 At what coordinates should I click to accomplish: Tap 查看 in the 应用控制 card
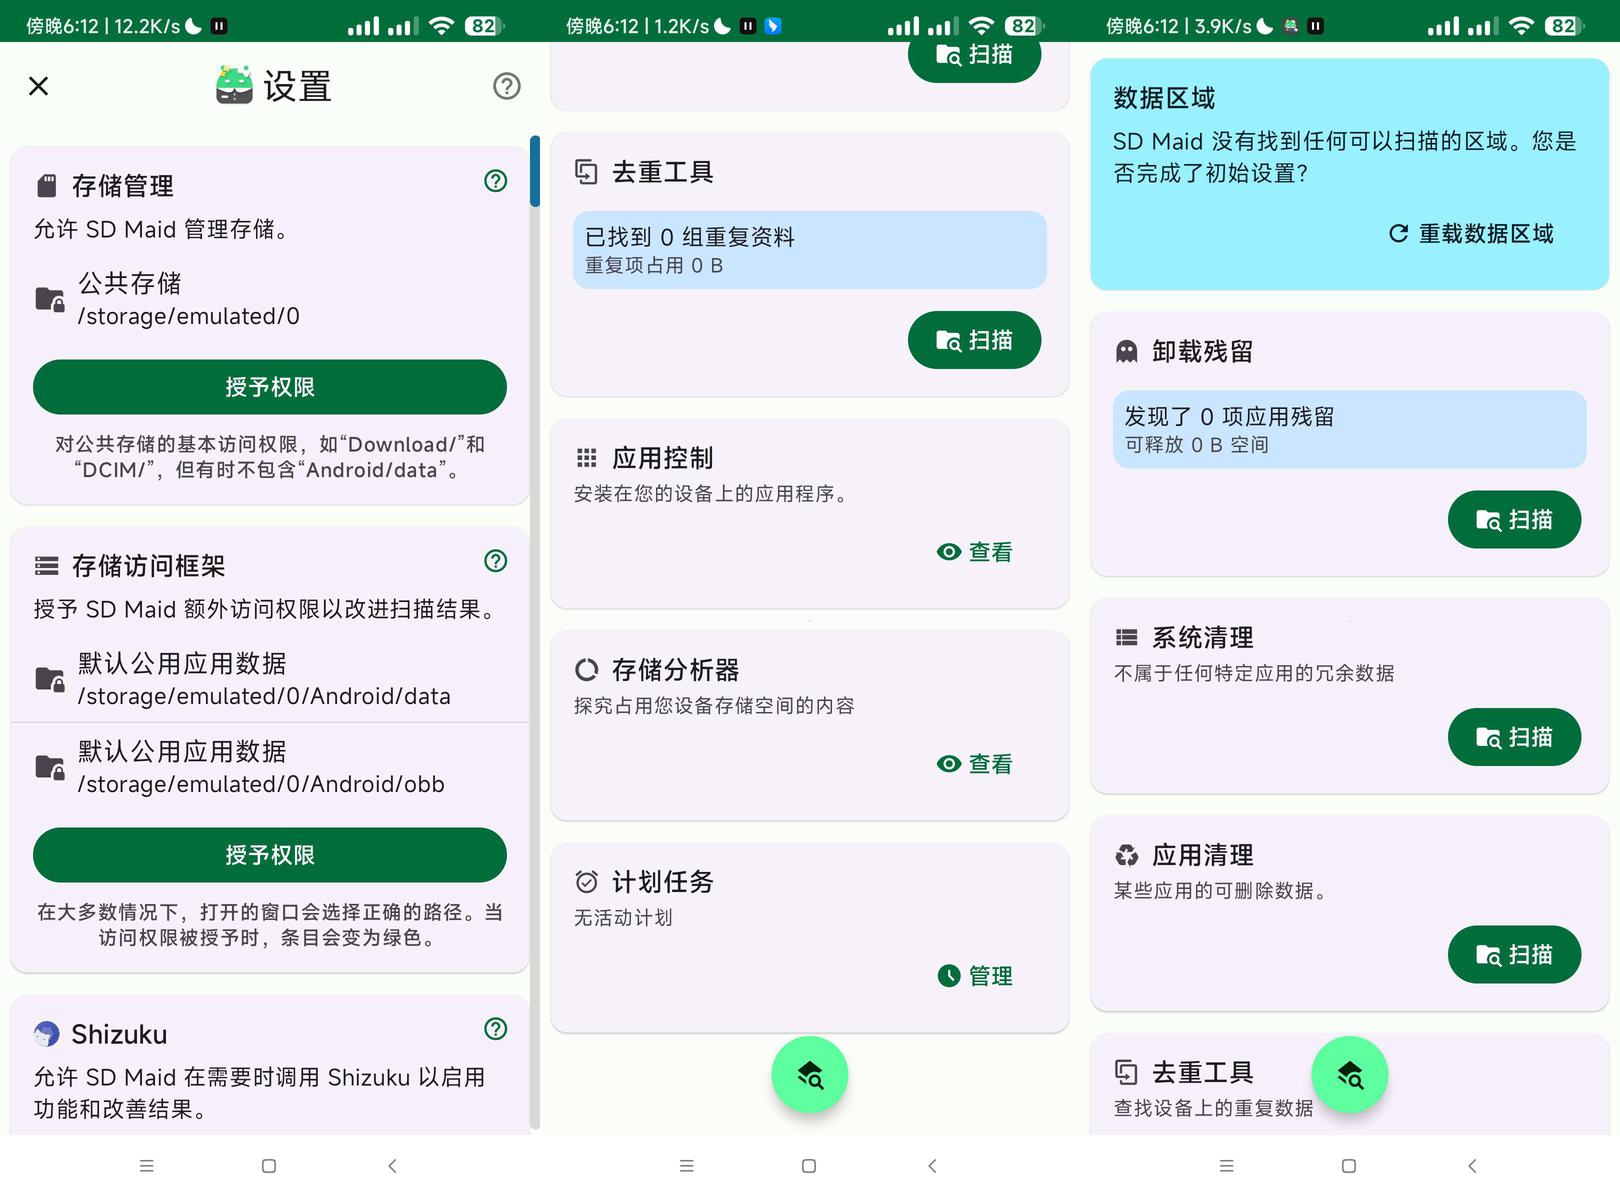[975, 552]
